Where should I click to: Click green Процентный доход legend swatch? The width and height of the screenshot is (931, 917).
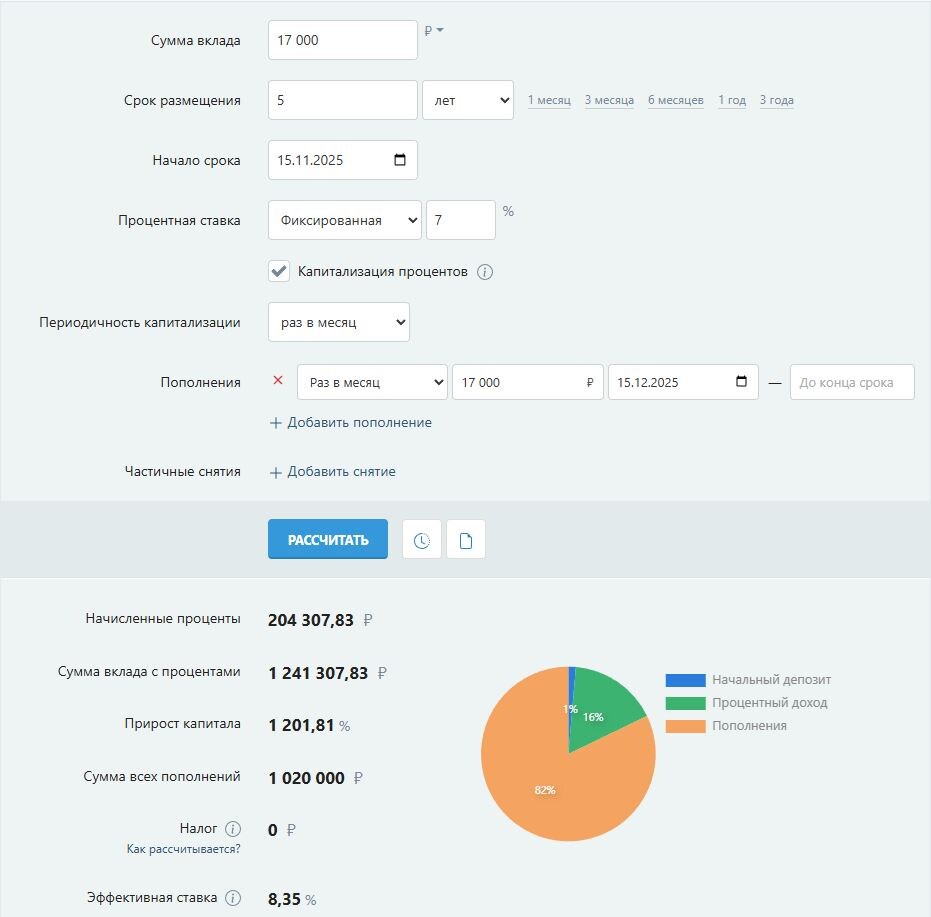click(685, 703)
